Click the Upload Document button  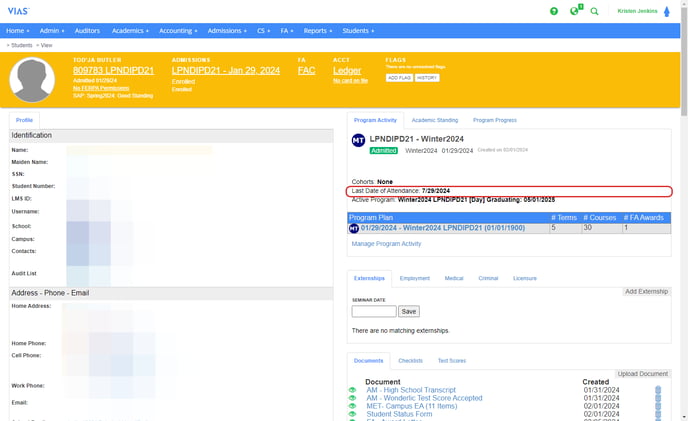(642, 373)
